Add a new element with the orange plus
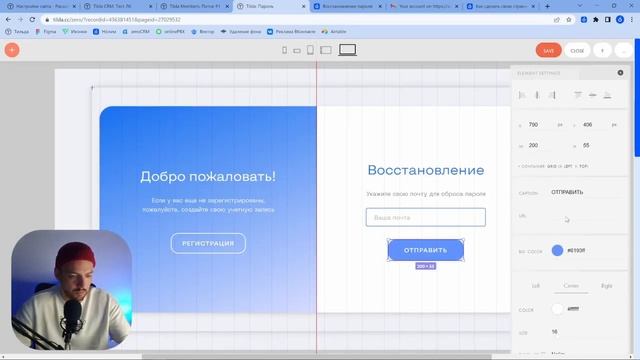The width and height of the screenshot is (640, 360). point(12,50)
